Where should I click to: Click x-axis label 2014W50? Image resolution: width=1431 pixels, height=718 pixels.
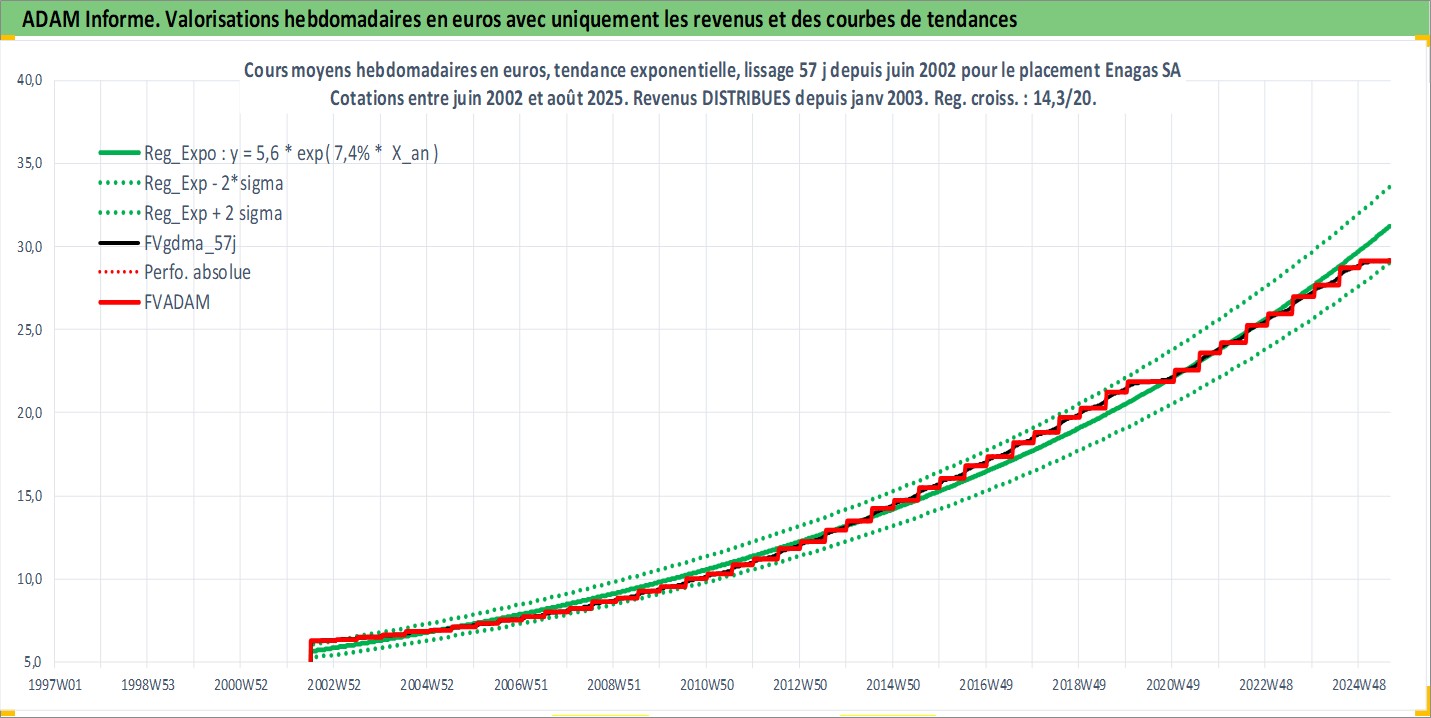[892, 684]
